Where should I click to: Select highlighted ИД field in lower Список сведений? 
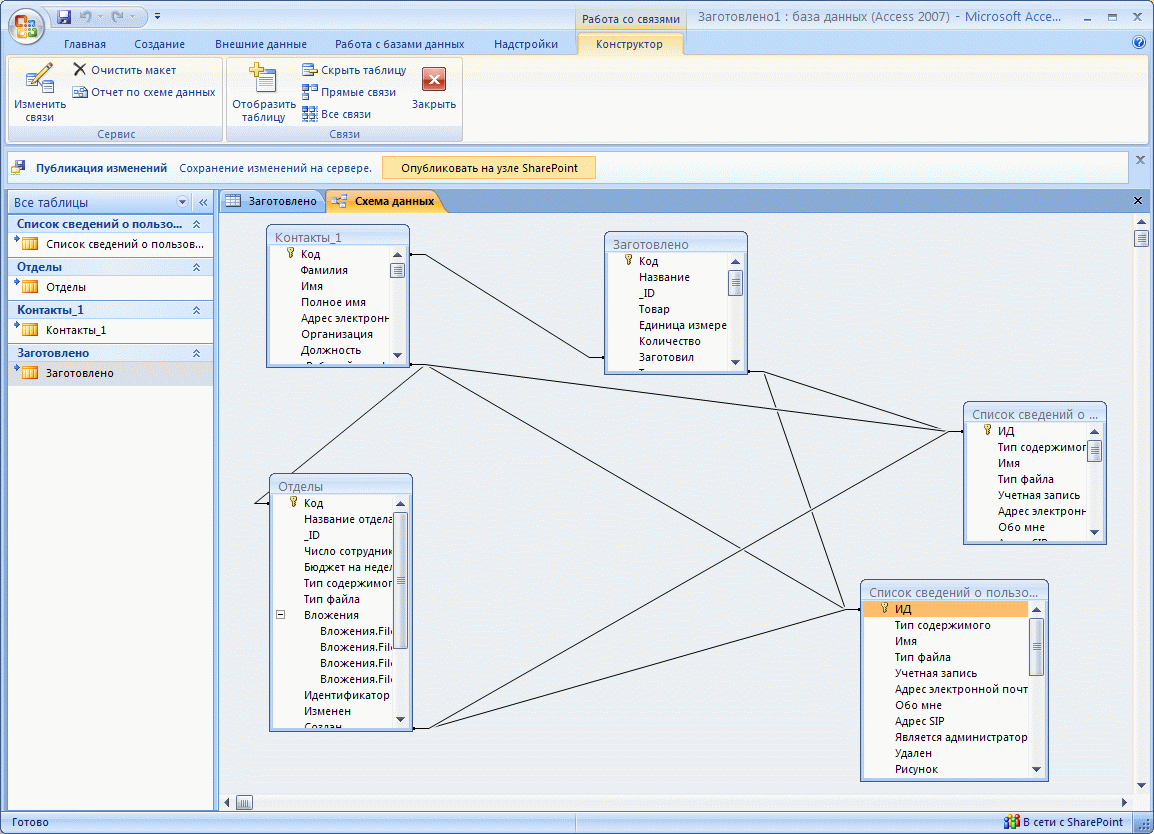coord(946,609)
